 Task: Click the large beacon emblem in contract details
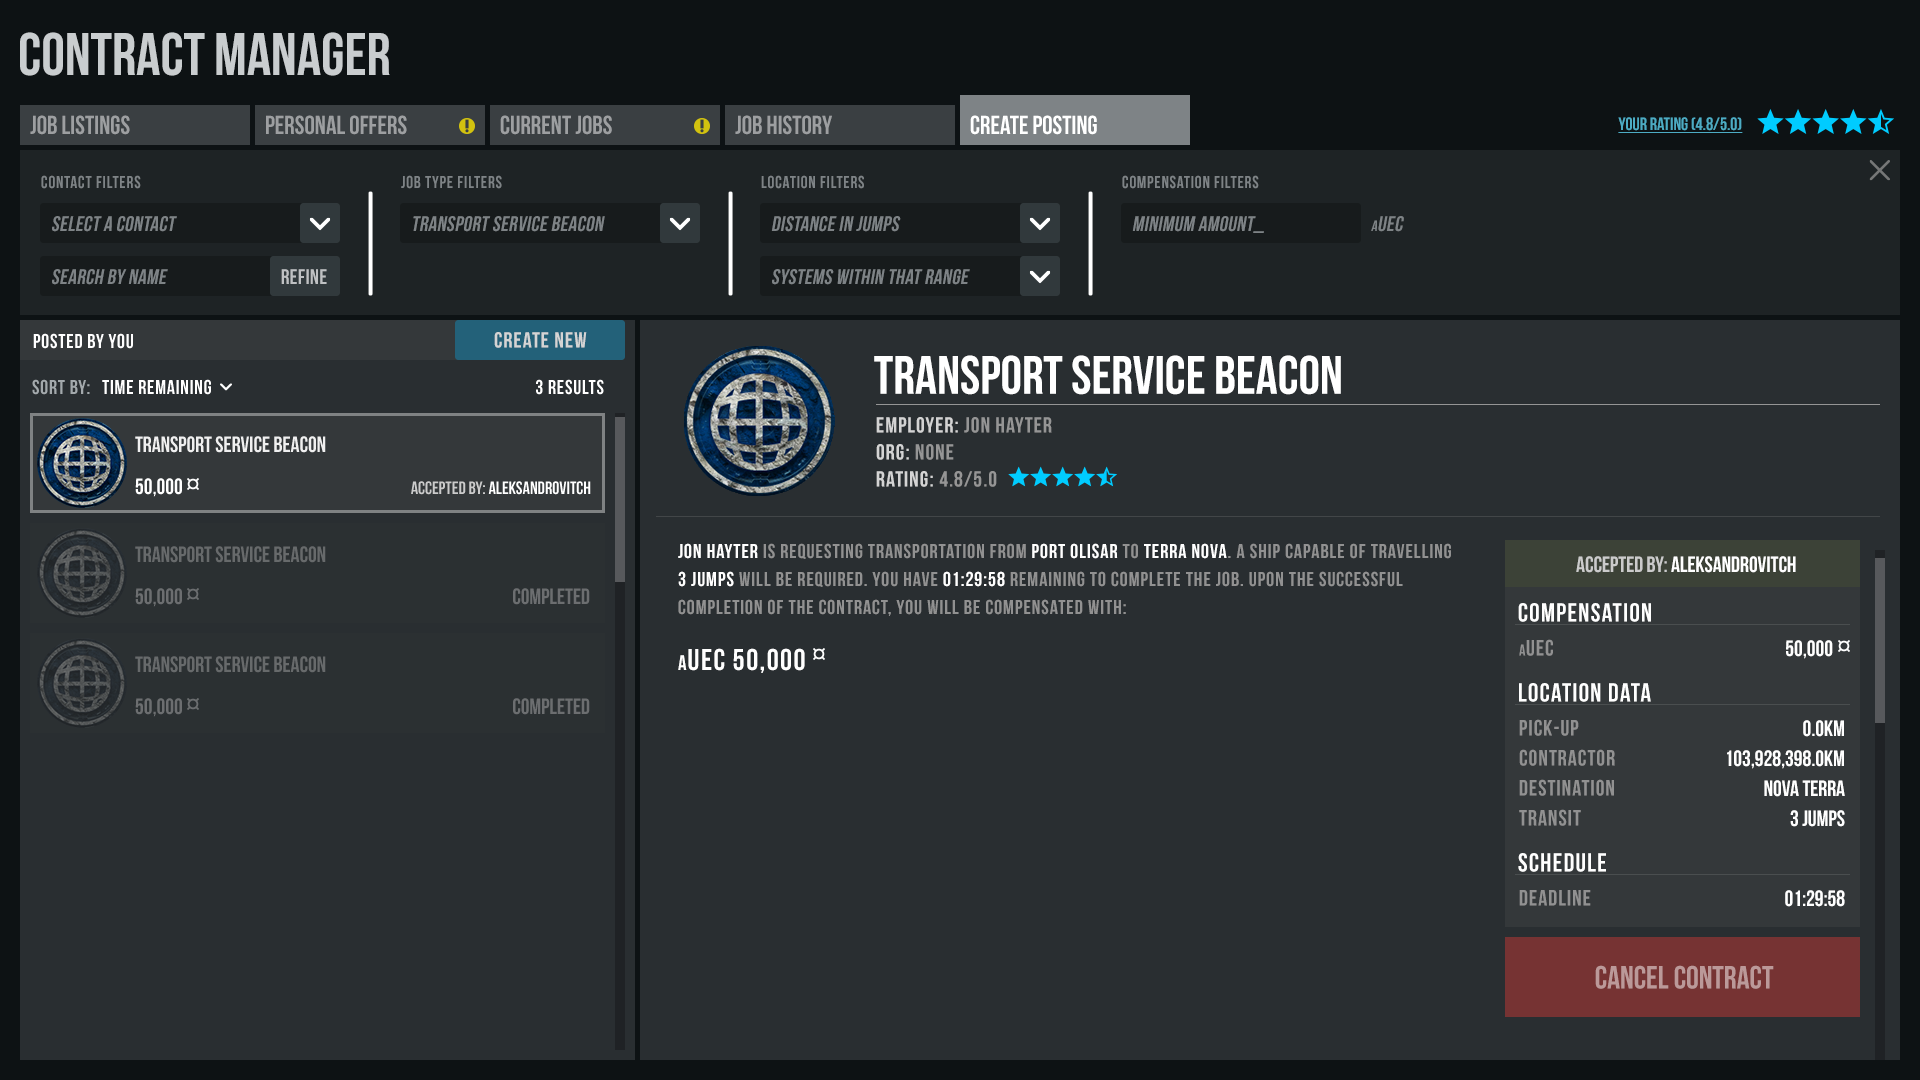tap(759, 421)
